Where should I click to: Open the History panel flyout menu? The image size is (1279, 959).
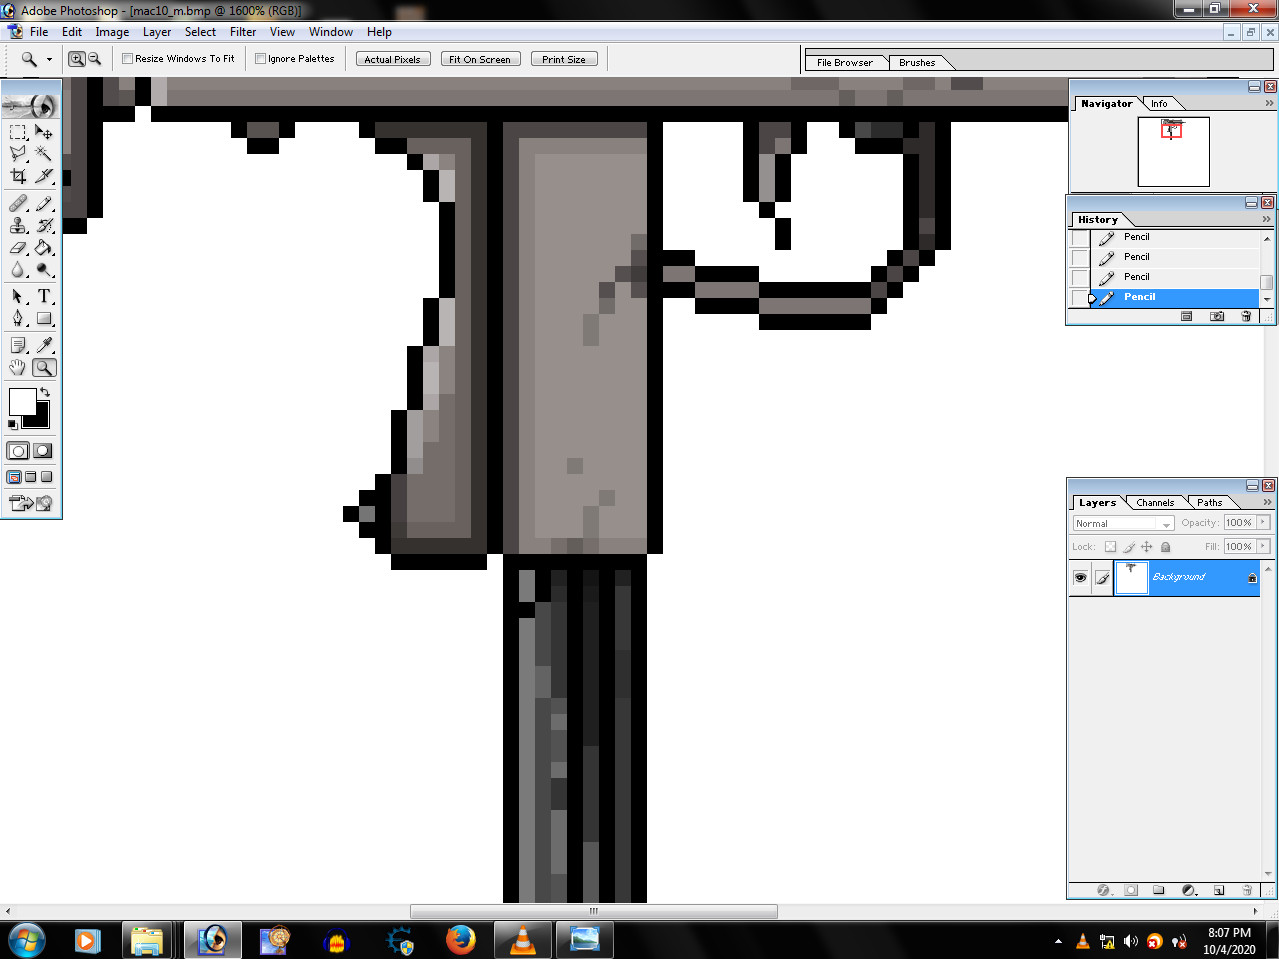pyautogui.click(x=1266, y=219)
